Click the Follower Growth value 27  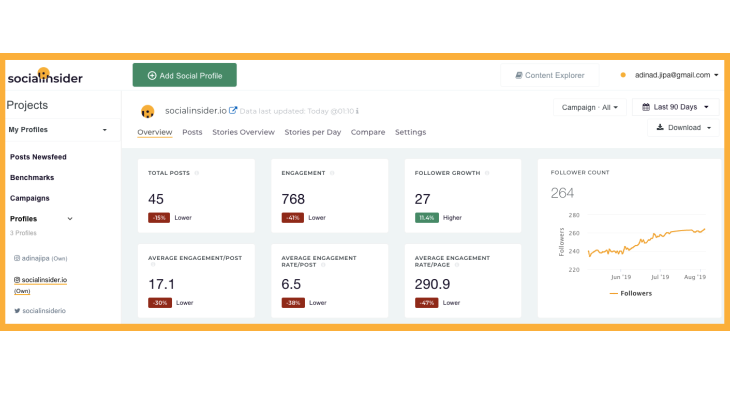point(422,199)
